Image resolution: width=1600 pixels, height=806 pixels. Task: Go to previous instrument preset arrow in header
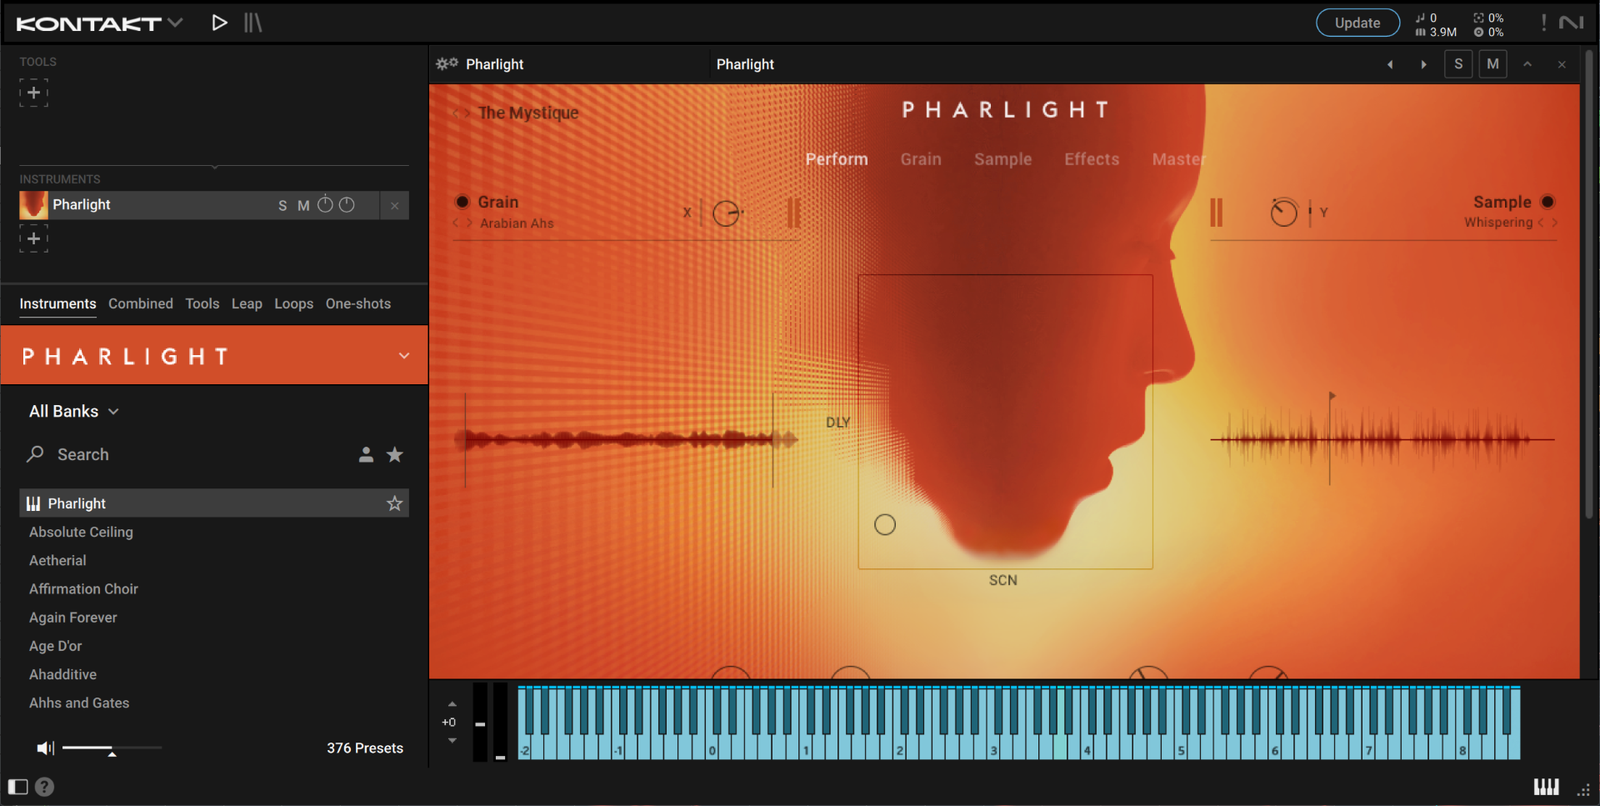1389,64
